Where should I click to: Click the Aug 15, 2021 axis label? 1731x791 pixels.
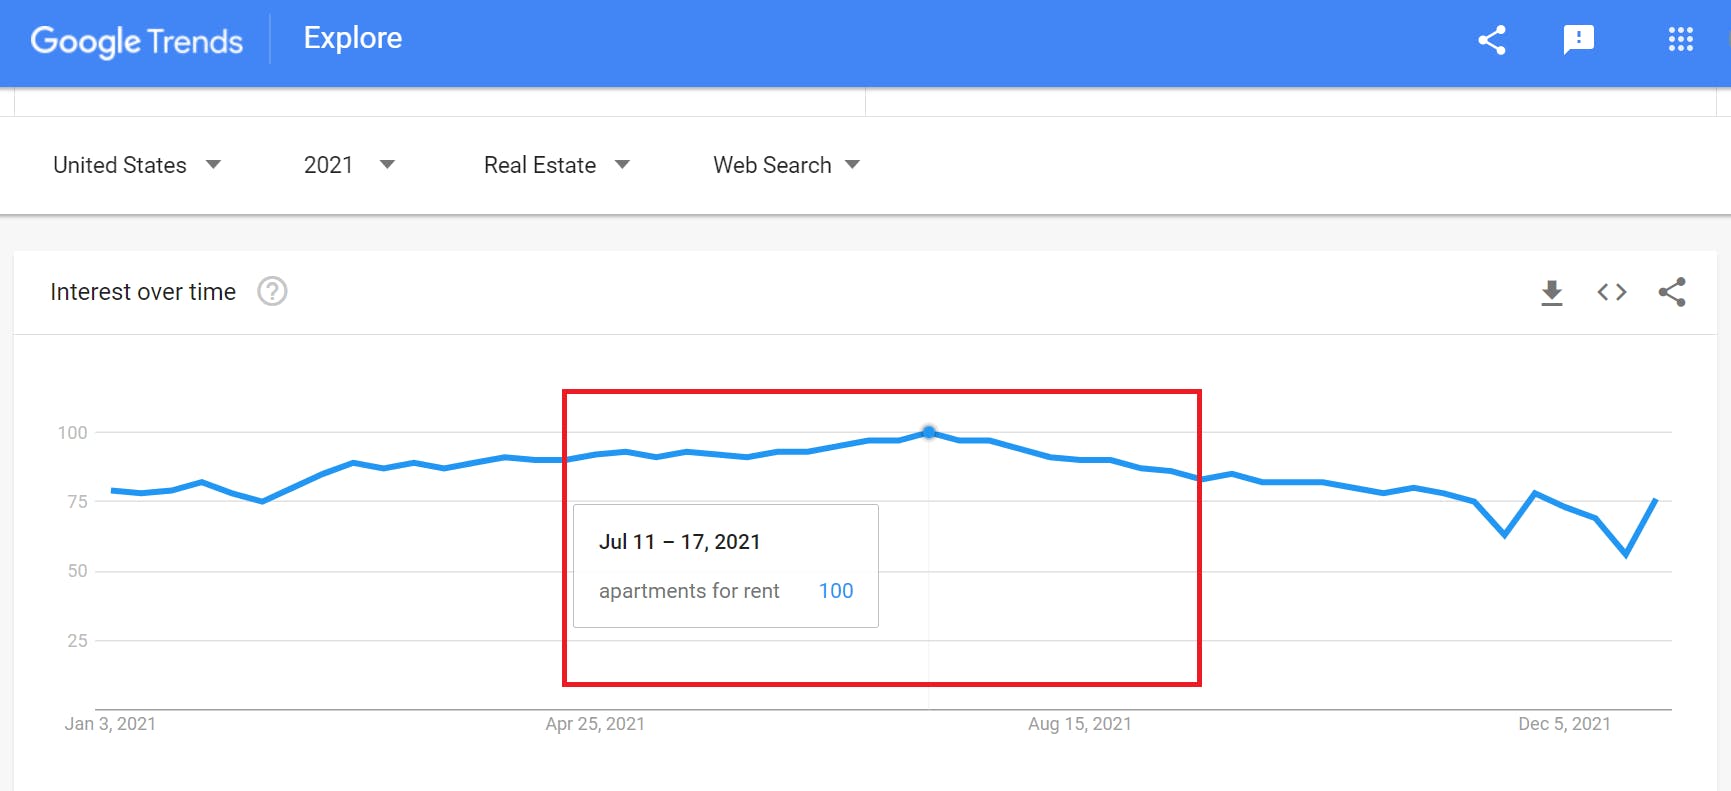[x=1080, y=724]
